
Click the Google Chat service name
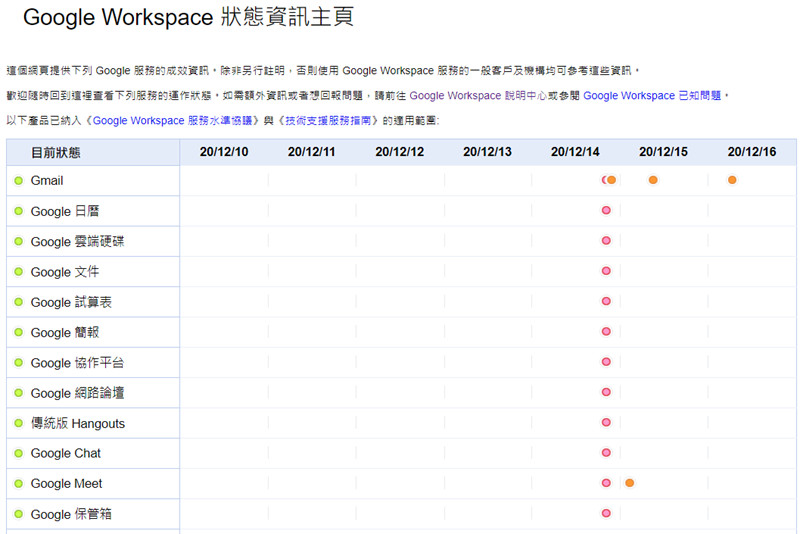pyautogui.click(x=66, y=453)
